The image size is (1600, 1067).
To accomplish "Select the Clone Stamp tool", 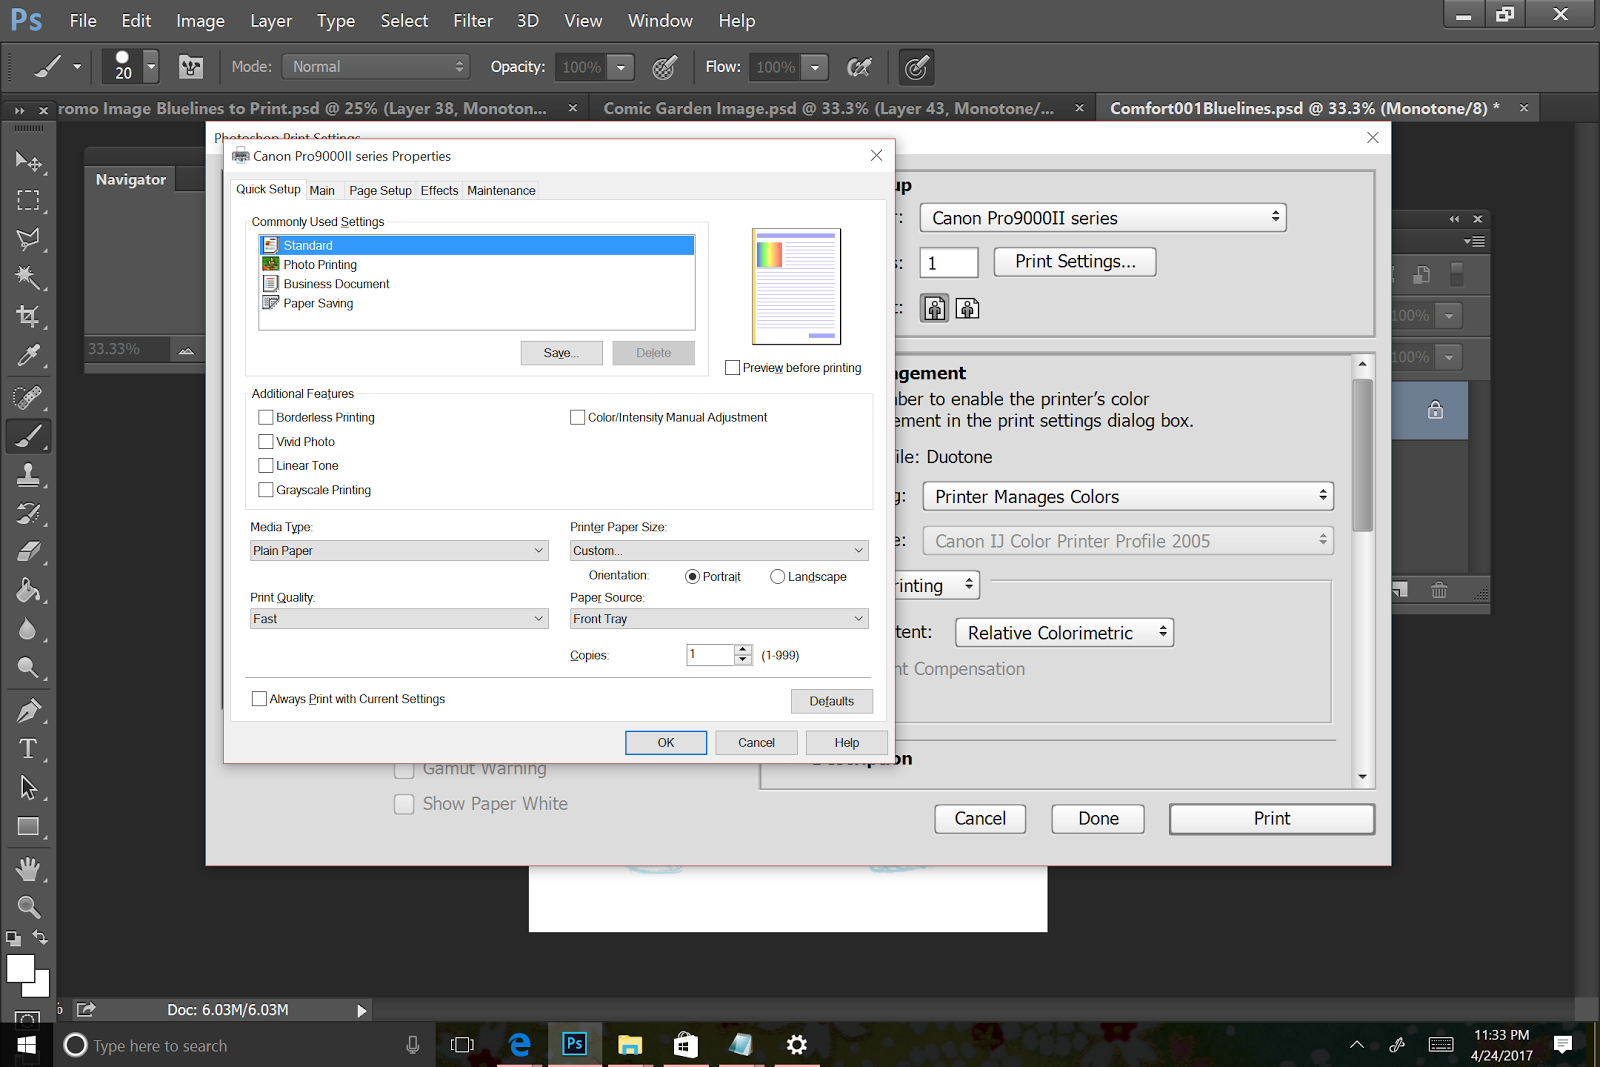I will coord(28,475).
